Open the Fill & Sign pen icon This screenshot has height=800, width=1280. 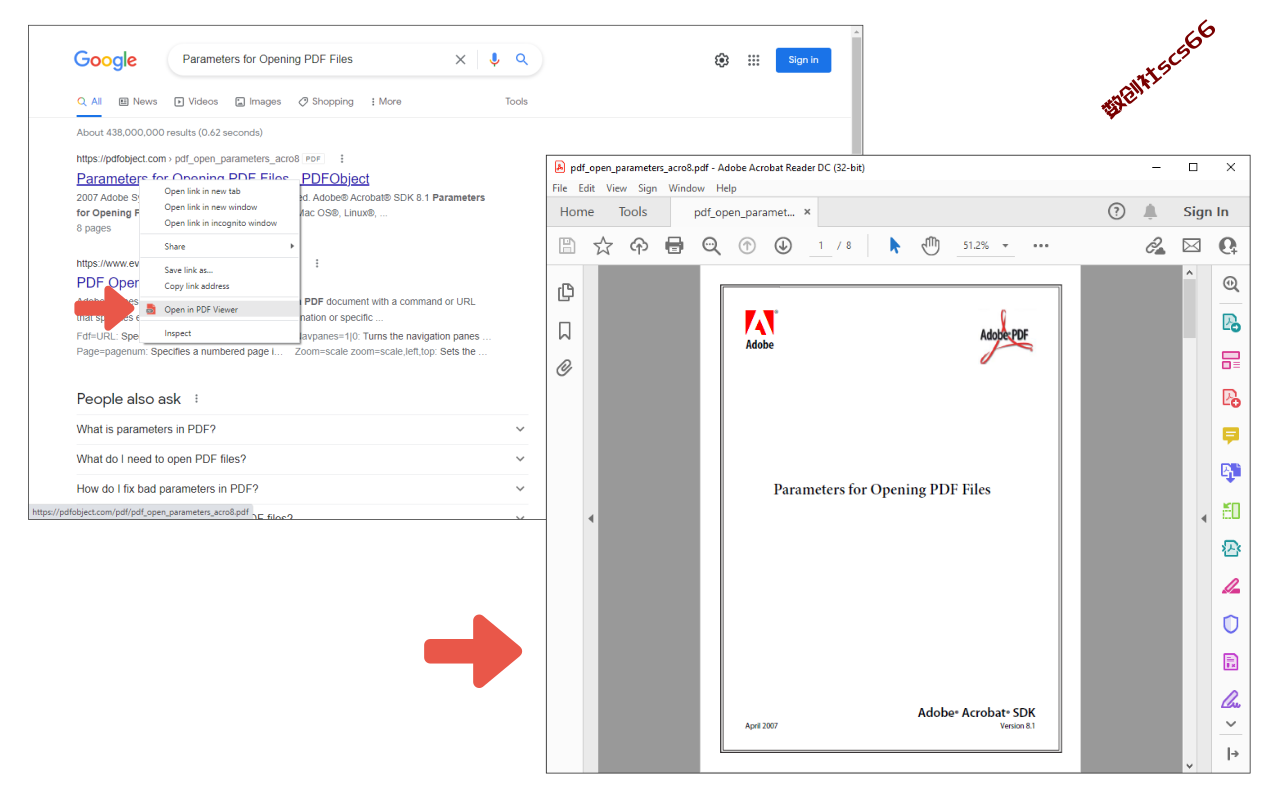click(1231, 699)
